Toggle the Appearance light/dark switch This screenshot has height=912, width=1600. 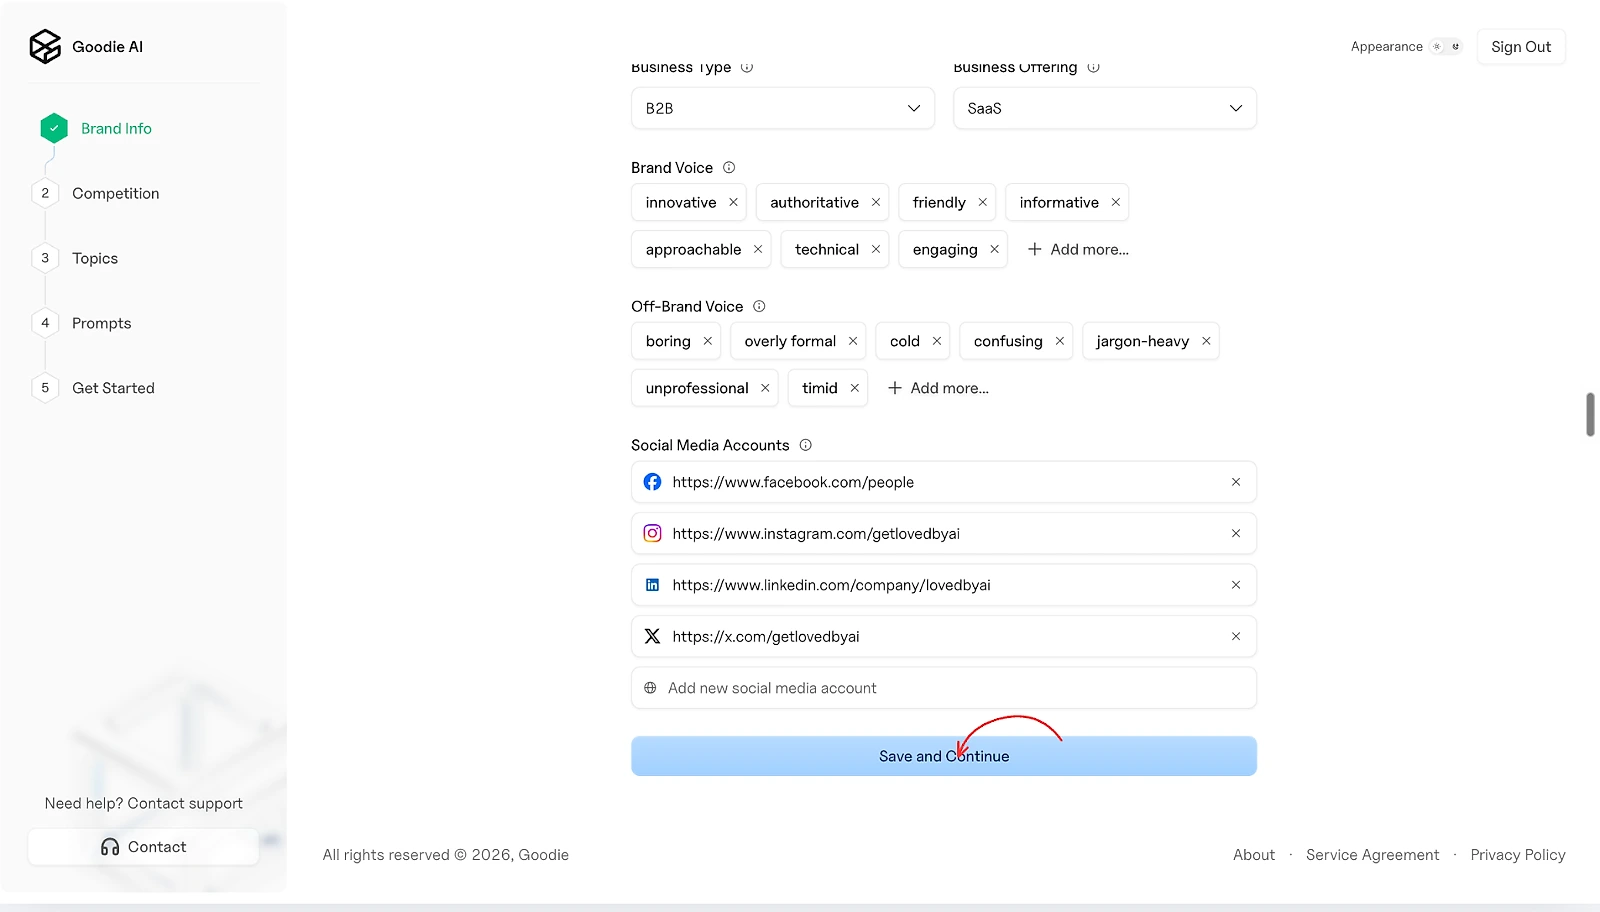pos(1446,47)
